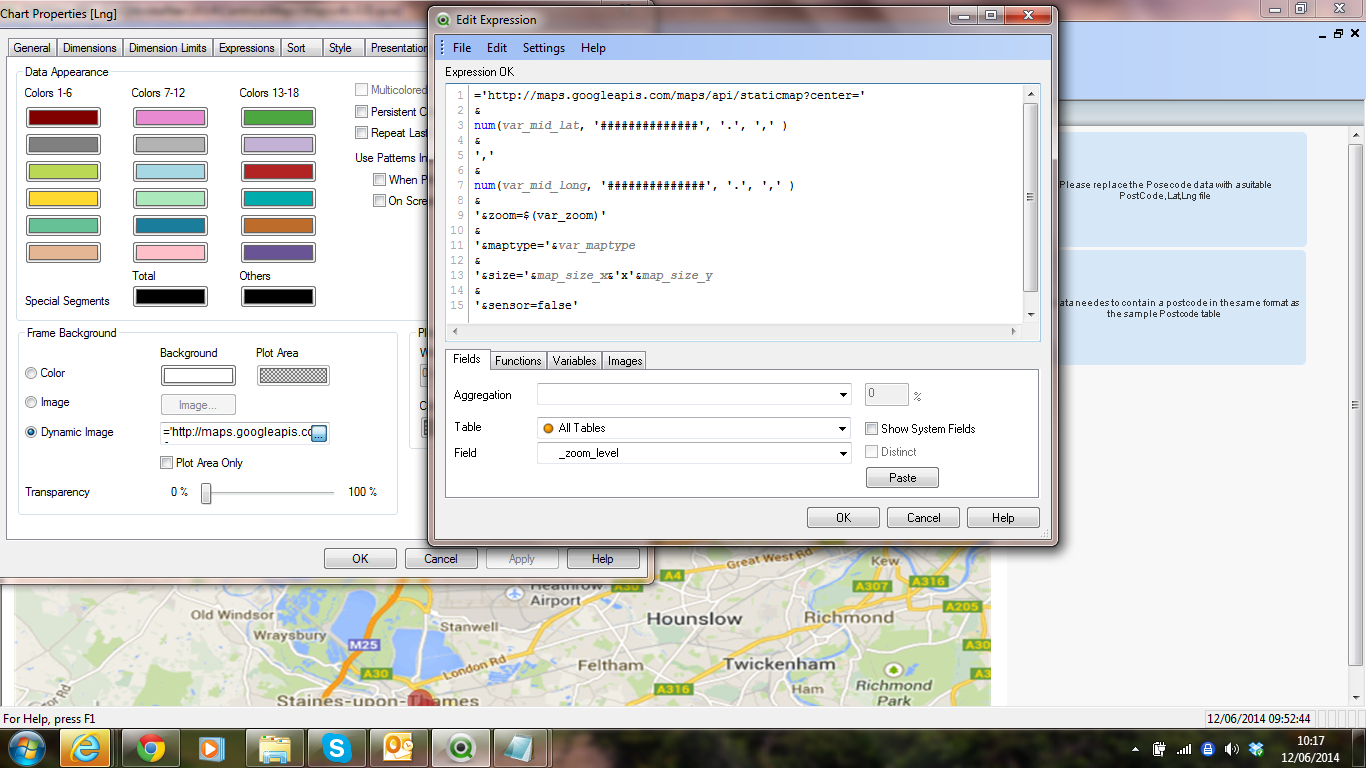
Task: Select the dark red color swatch in Colors 1-6
Action: pos(63,118)
